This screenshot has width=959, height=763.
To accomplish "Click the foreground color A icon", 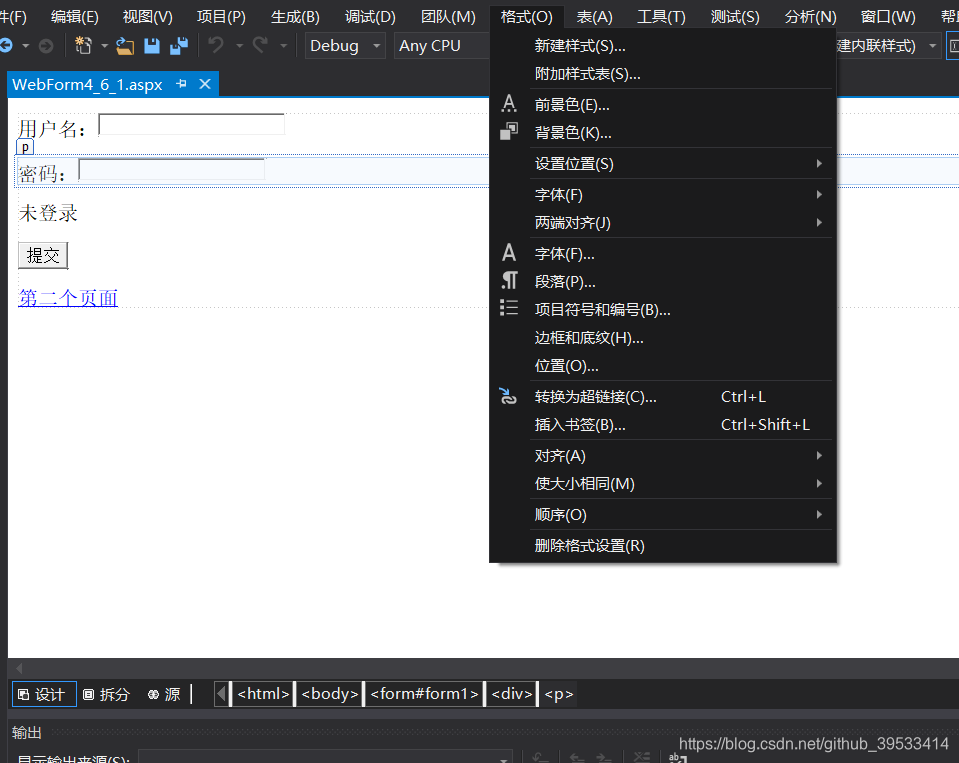I will [x=509, y=104].
